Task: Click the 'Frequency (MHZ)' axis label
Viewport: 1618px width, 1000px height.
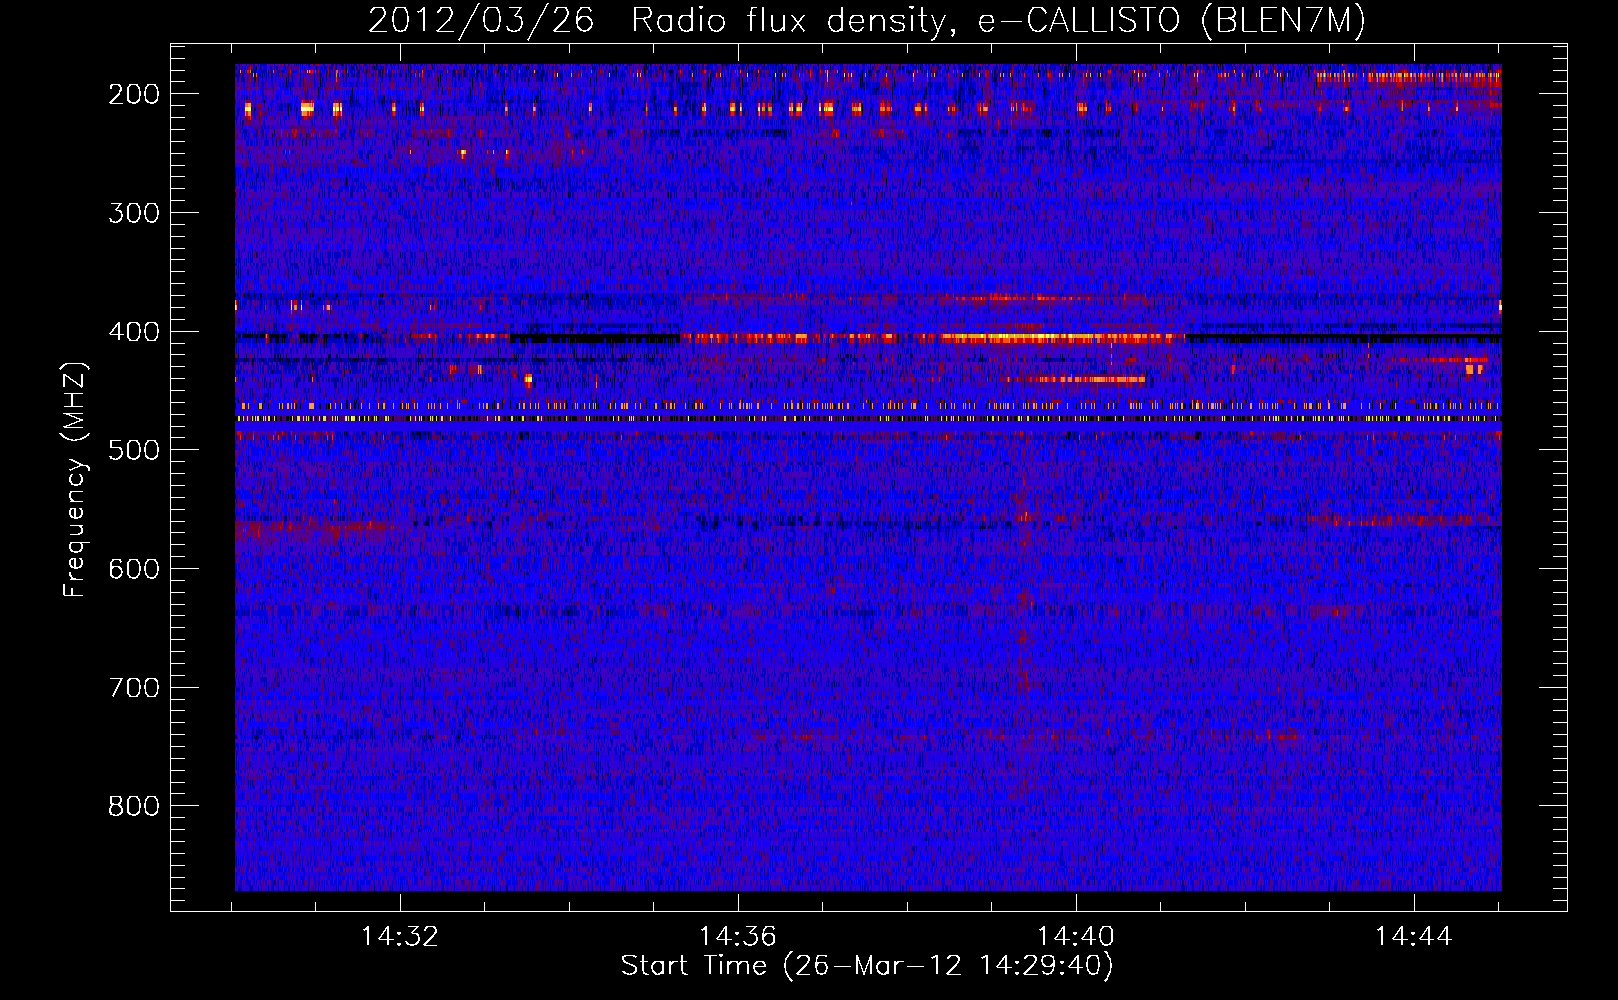Action: point(75,480)
